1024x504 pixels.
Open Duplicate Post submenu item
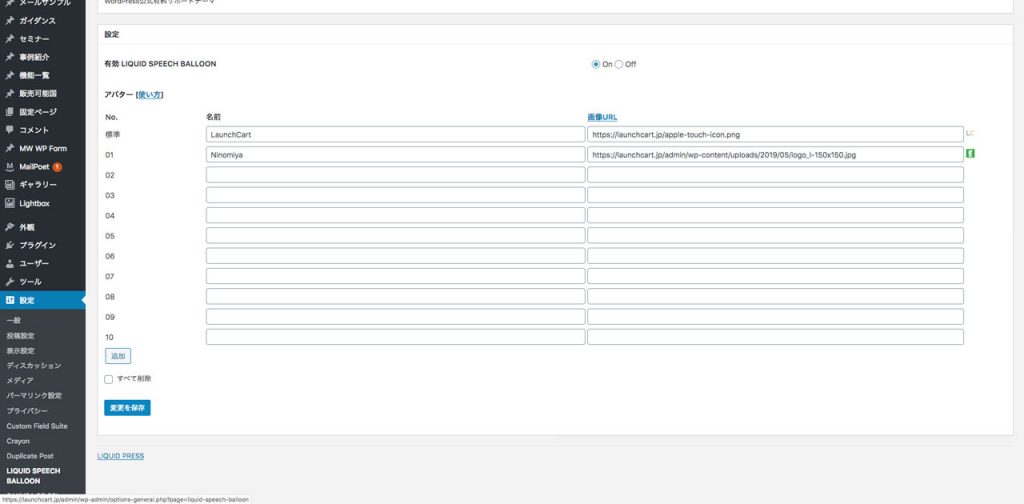[31, 456]
